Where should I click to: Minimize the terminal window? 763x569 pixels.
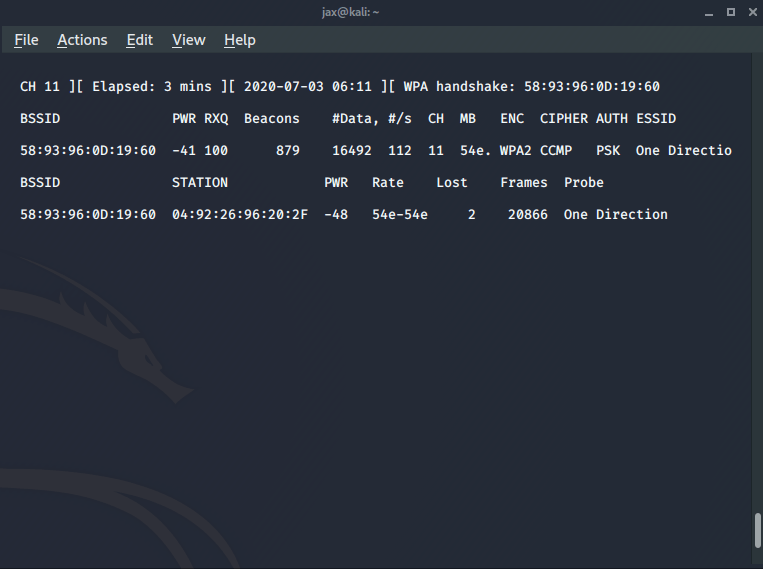[708, 12]
